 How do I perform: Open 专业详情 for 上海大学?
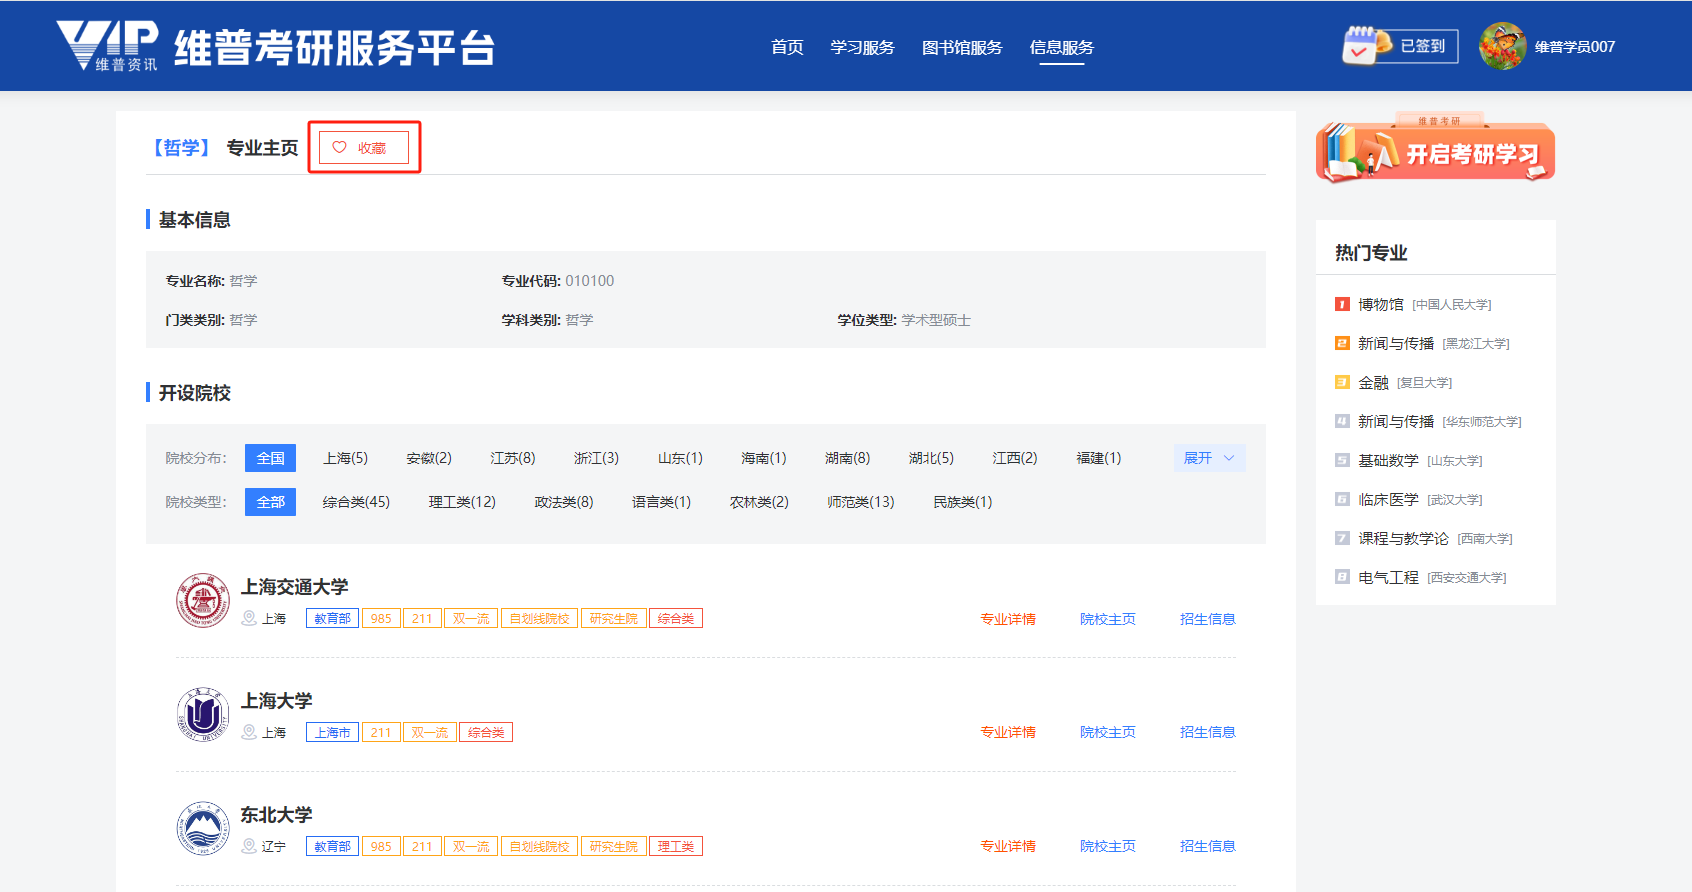1008,732
